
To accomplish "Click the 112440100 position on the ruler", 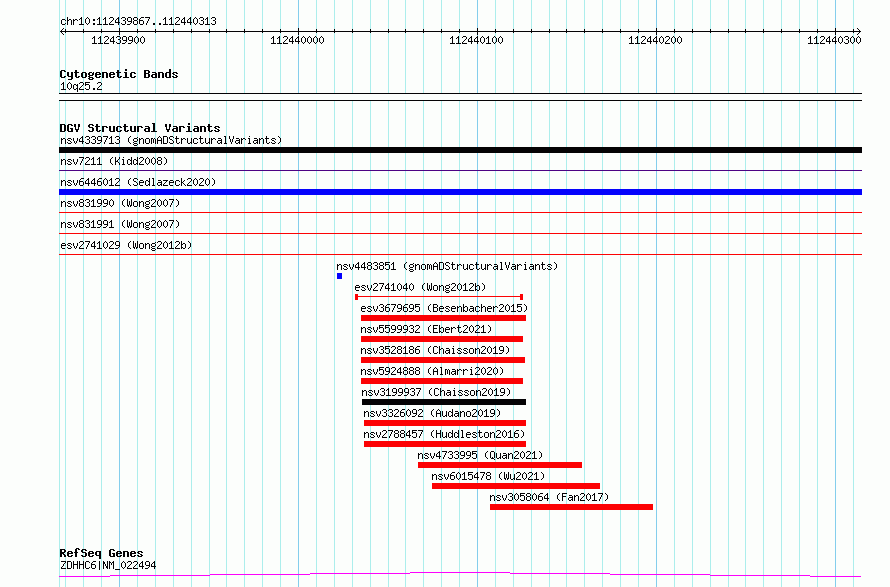I will tap(476, 40).
